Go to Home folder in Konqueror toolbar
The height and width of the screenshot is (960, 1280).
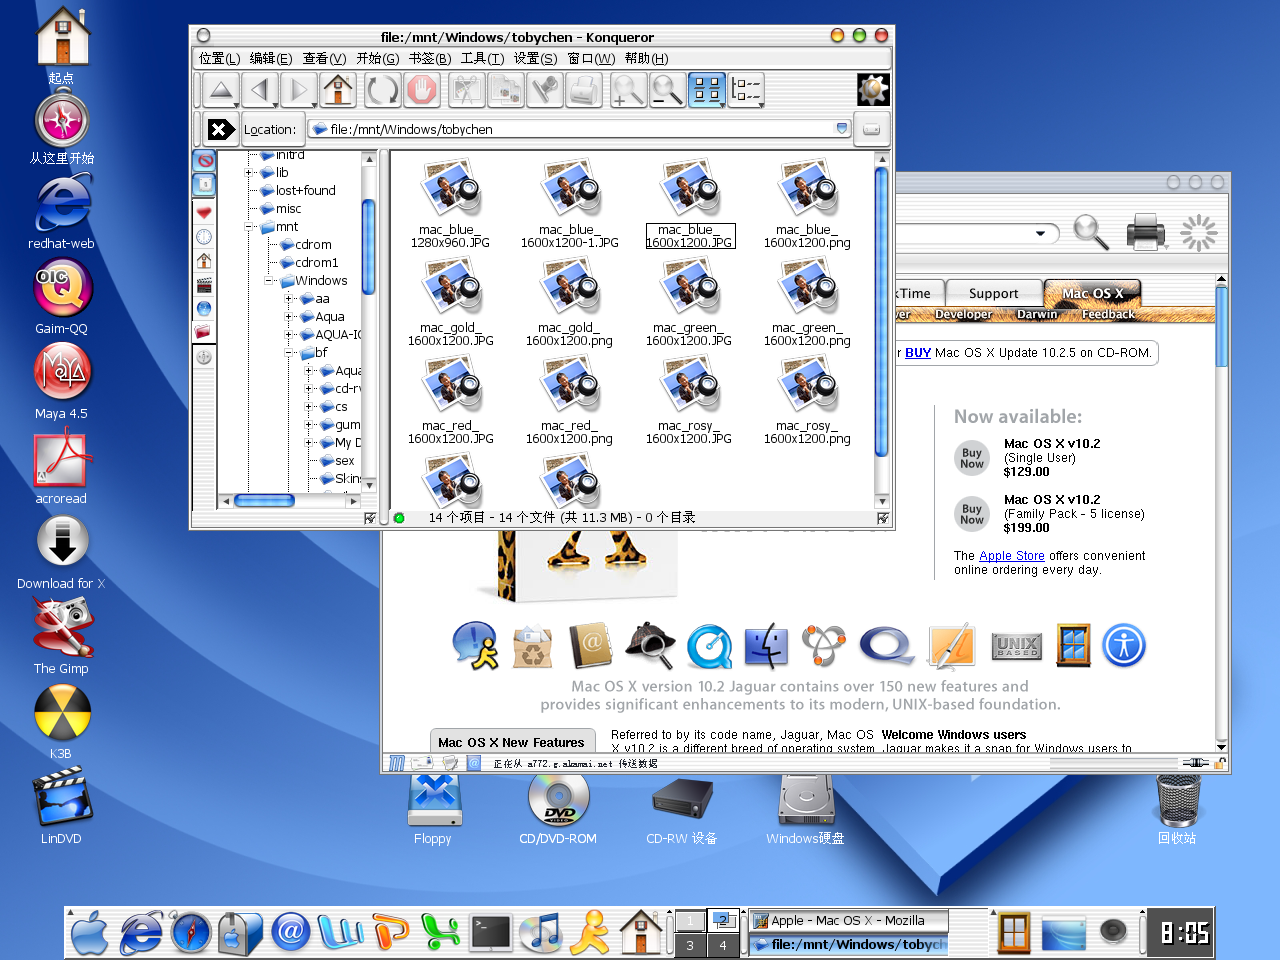338,91
